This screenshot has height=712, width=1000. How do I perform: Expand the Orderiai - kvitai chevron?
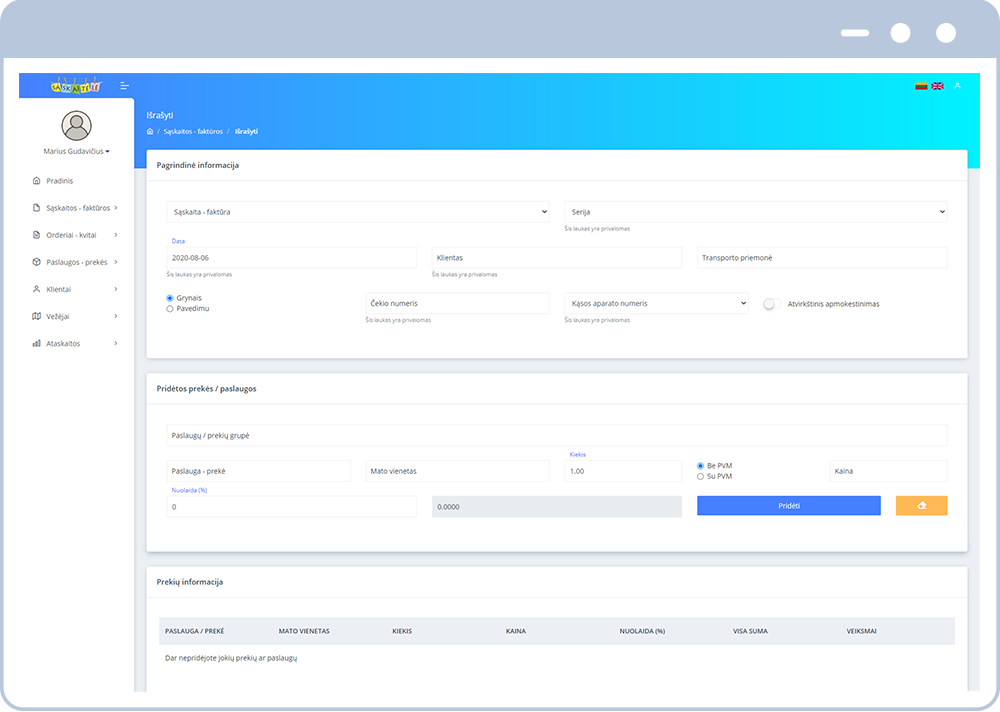pyautogui.click(x=115, y=235)
